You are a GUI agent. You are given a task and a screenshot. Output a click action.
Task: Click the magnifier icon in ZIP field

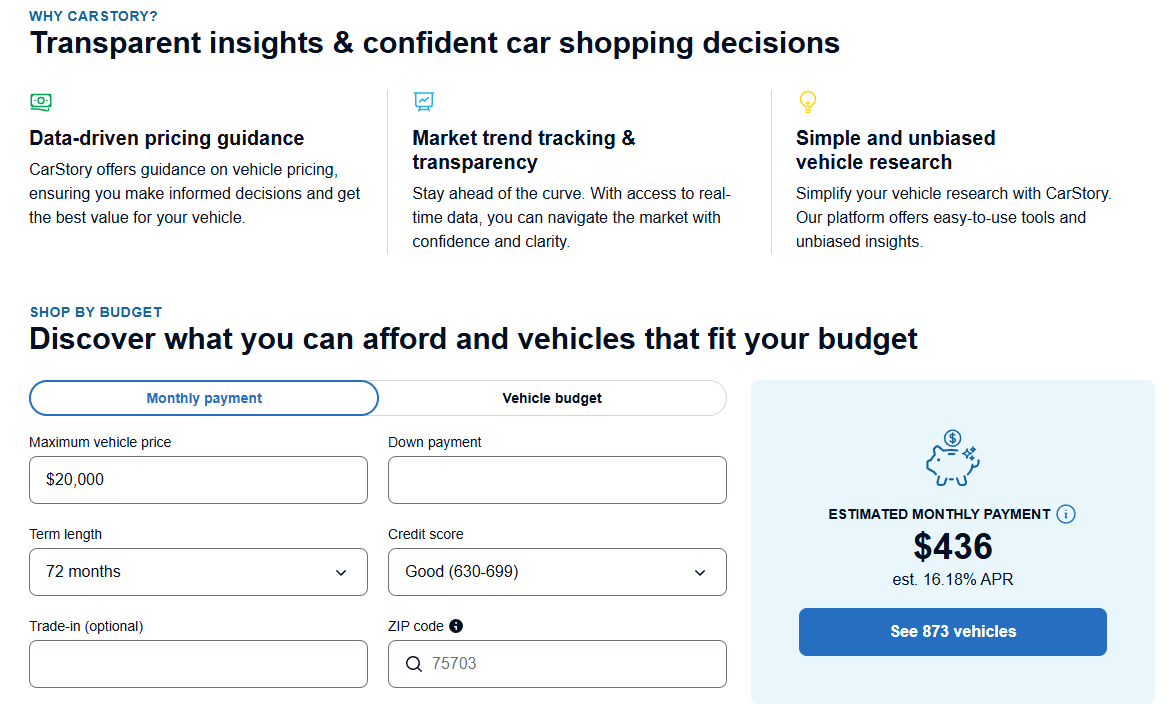coord(414,664)
